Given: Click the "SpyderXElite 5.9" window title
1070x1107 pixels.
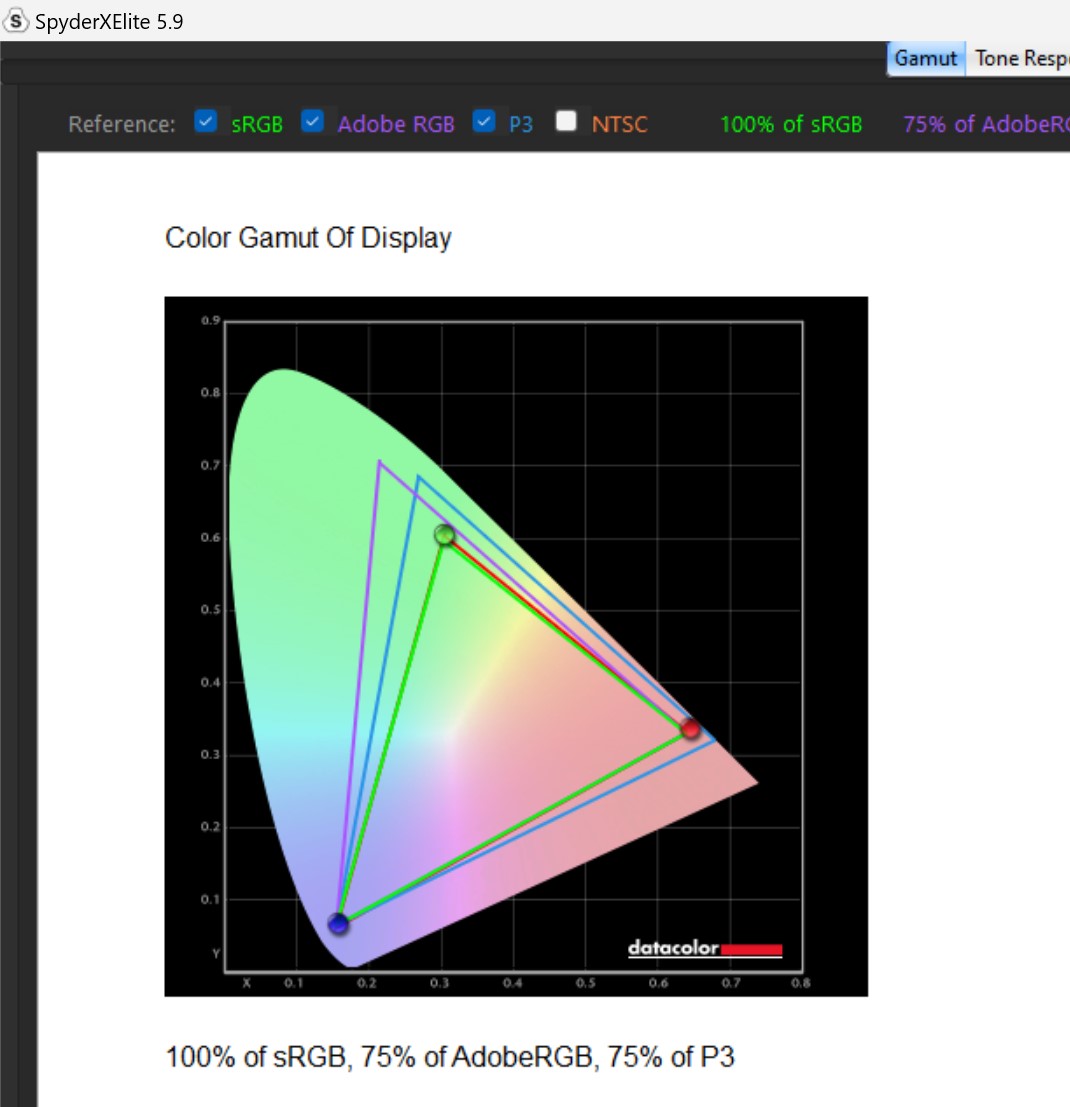Looking at the screenshot, I should click(109, 20).
